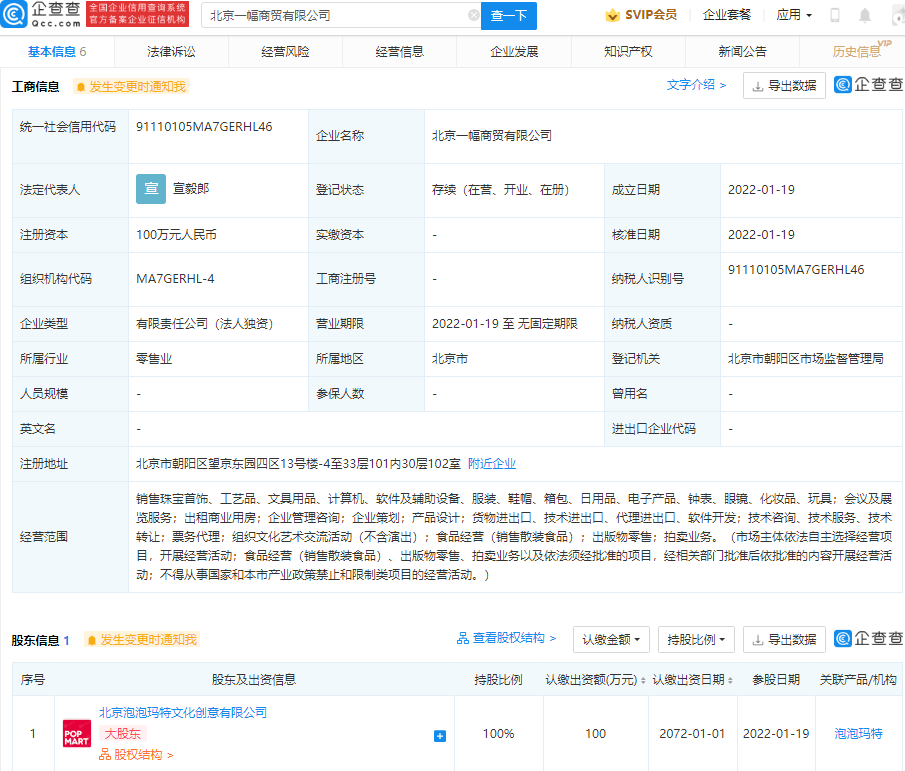Click the 泡泡玛特 product link
Image resolution: width=905 pixels, height=771 pixels.
pyautogui.click(x=861, y=733)
